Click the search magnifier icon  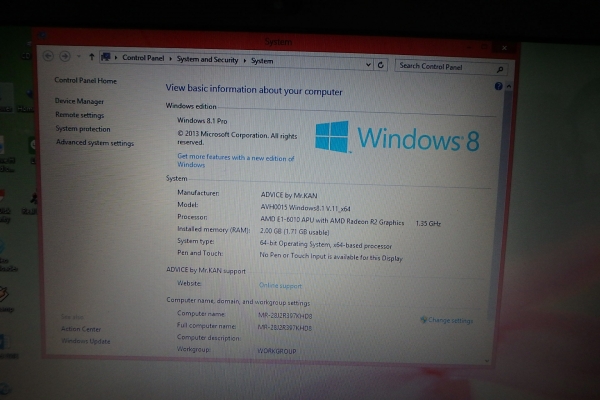[x=500, y=69]
